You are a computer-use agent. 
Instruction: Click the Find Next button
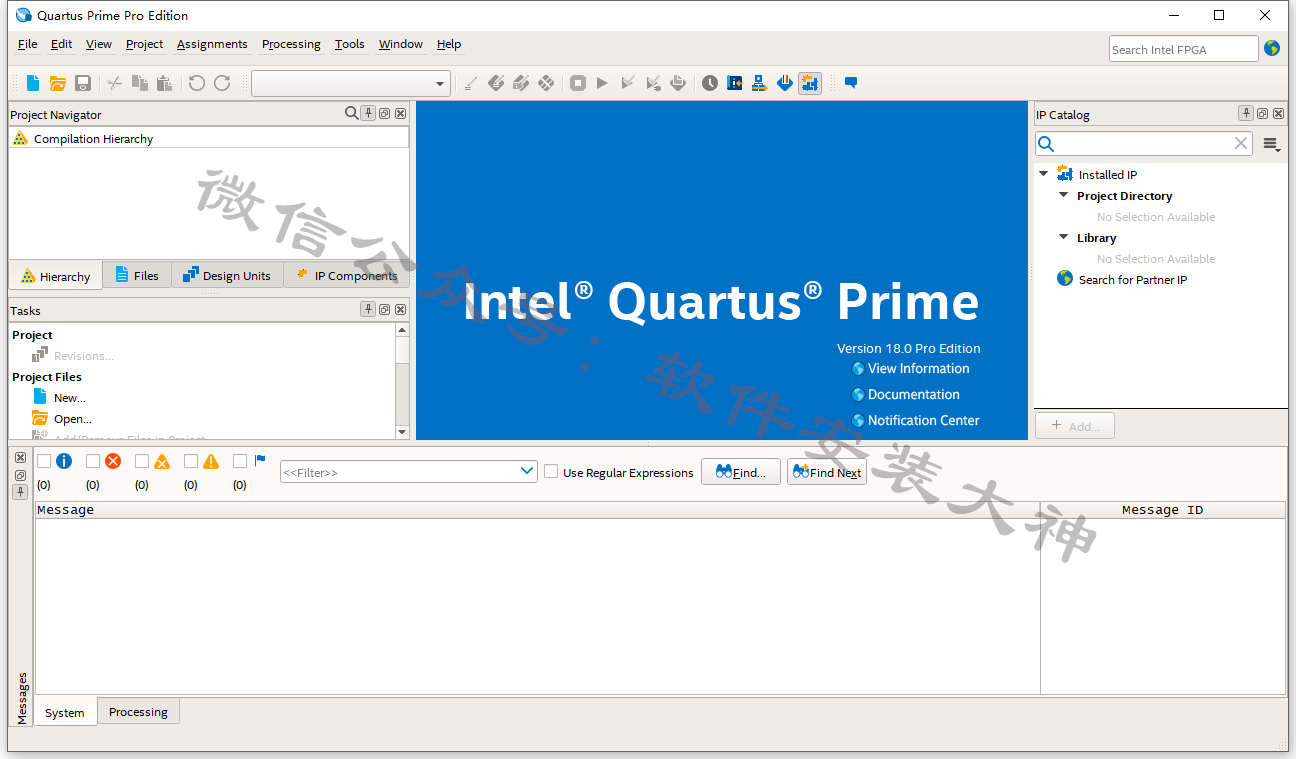coord(827,472)
